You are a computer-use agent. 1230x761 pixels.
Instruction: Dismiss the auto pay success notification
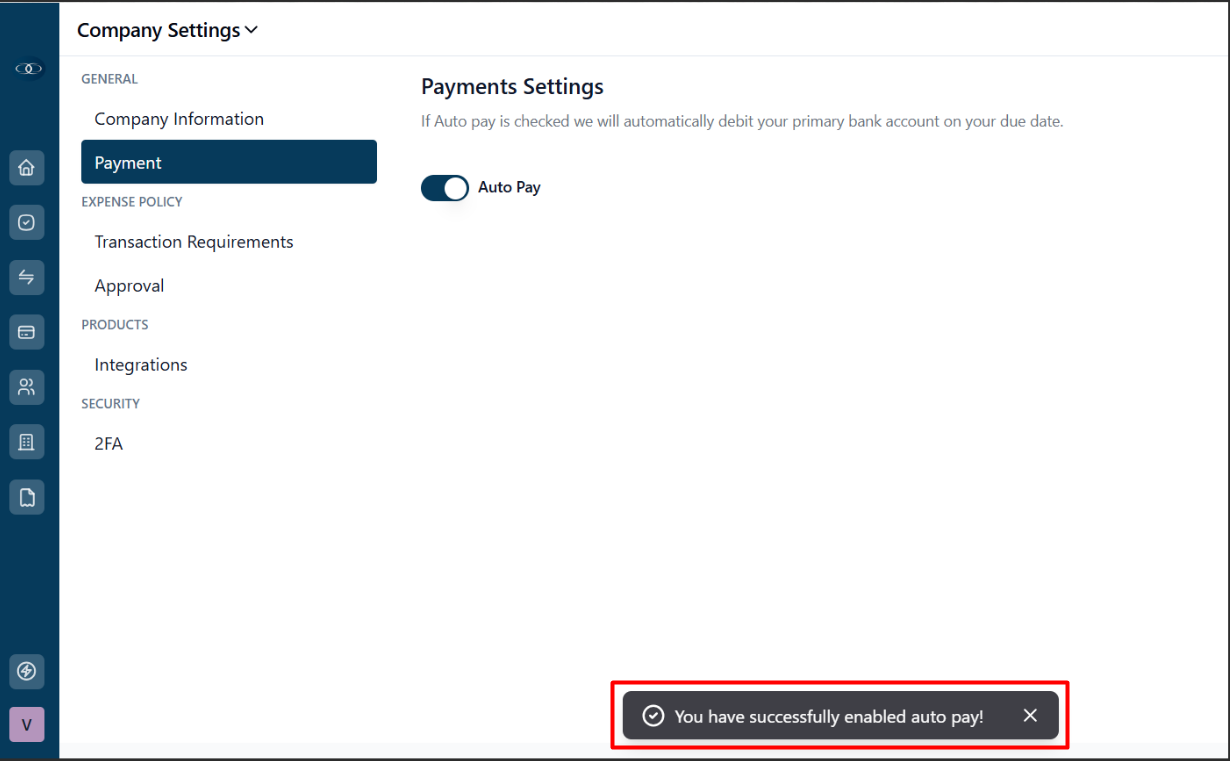click(1030, 716)
